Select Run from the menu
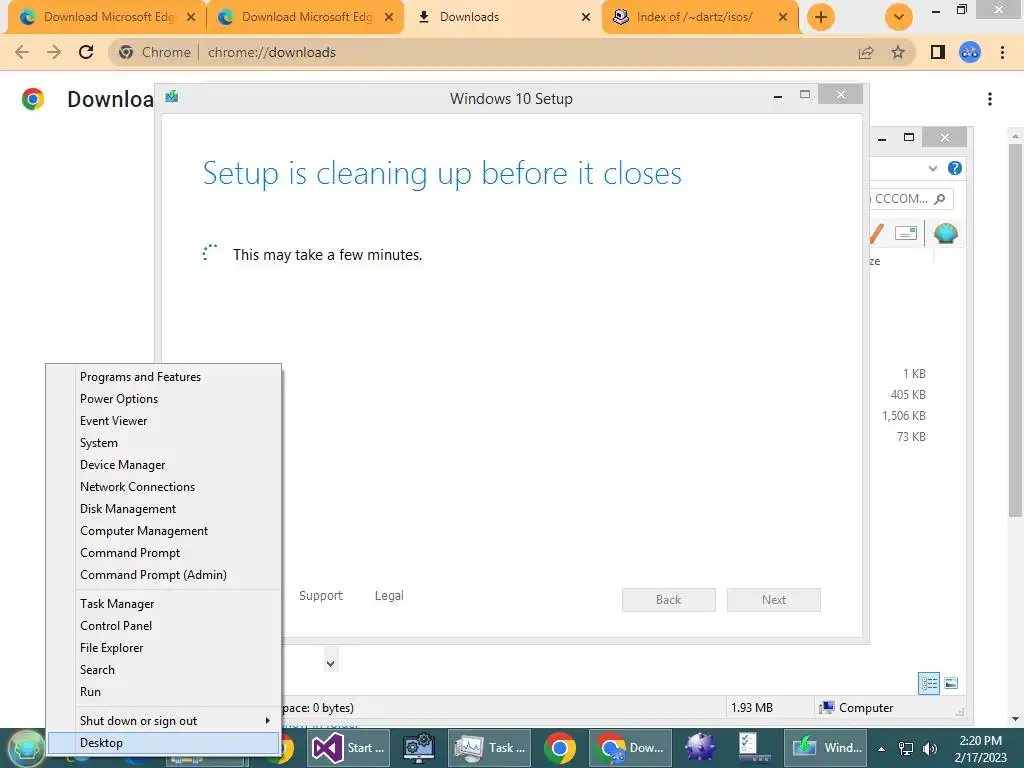The height and width of the screenshot is (768, 1024). [x=163, y=692]
